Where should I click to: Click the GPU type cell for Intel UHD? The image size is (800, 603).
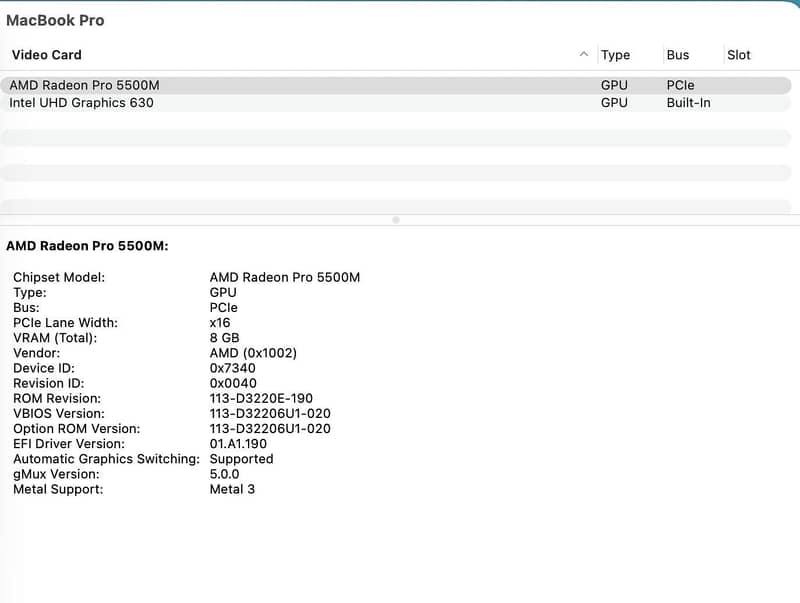pyautogui.click(x=614, y=103)
